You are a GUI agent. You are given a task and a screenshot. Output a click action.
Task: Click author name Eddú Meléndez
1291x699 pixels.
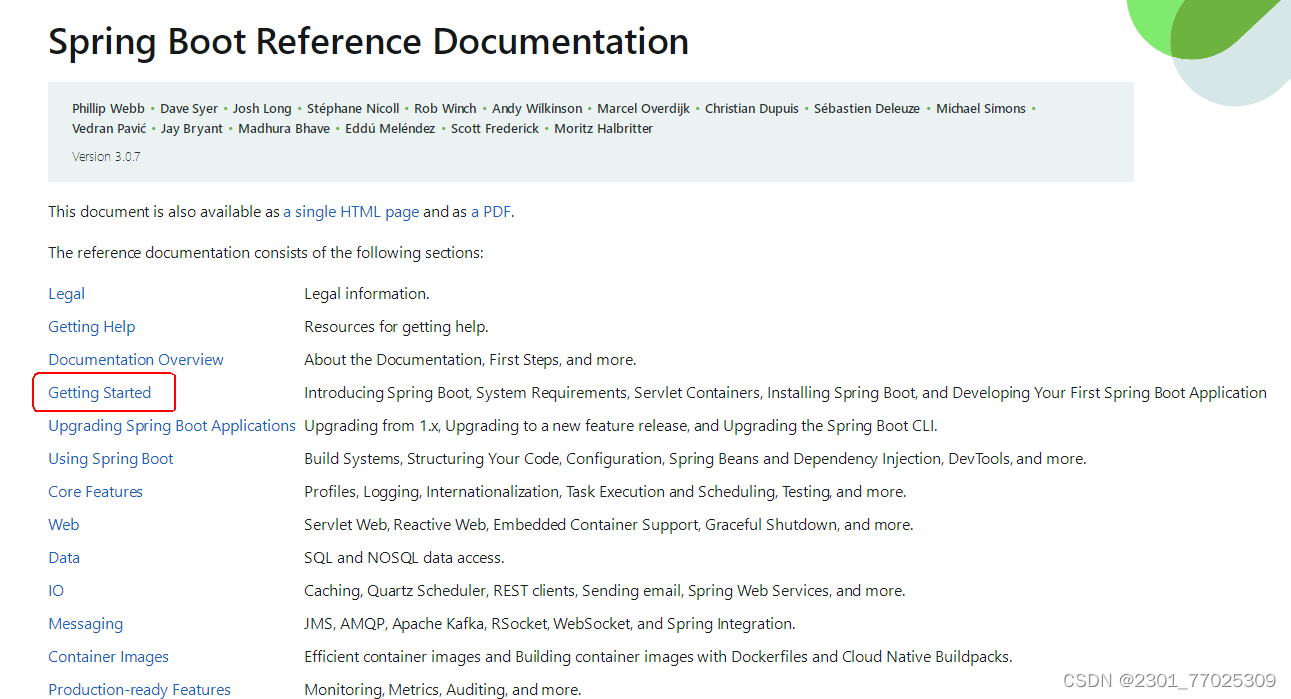tap(390, 129)
